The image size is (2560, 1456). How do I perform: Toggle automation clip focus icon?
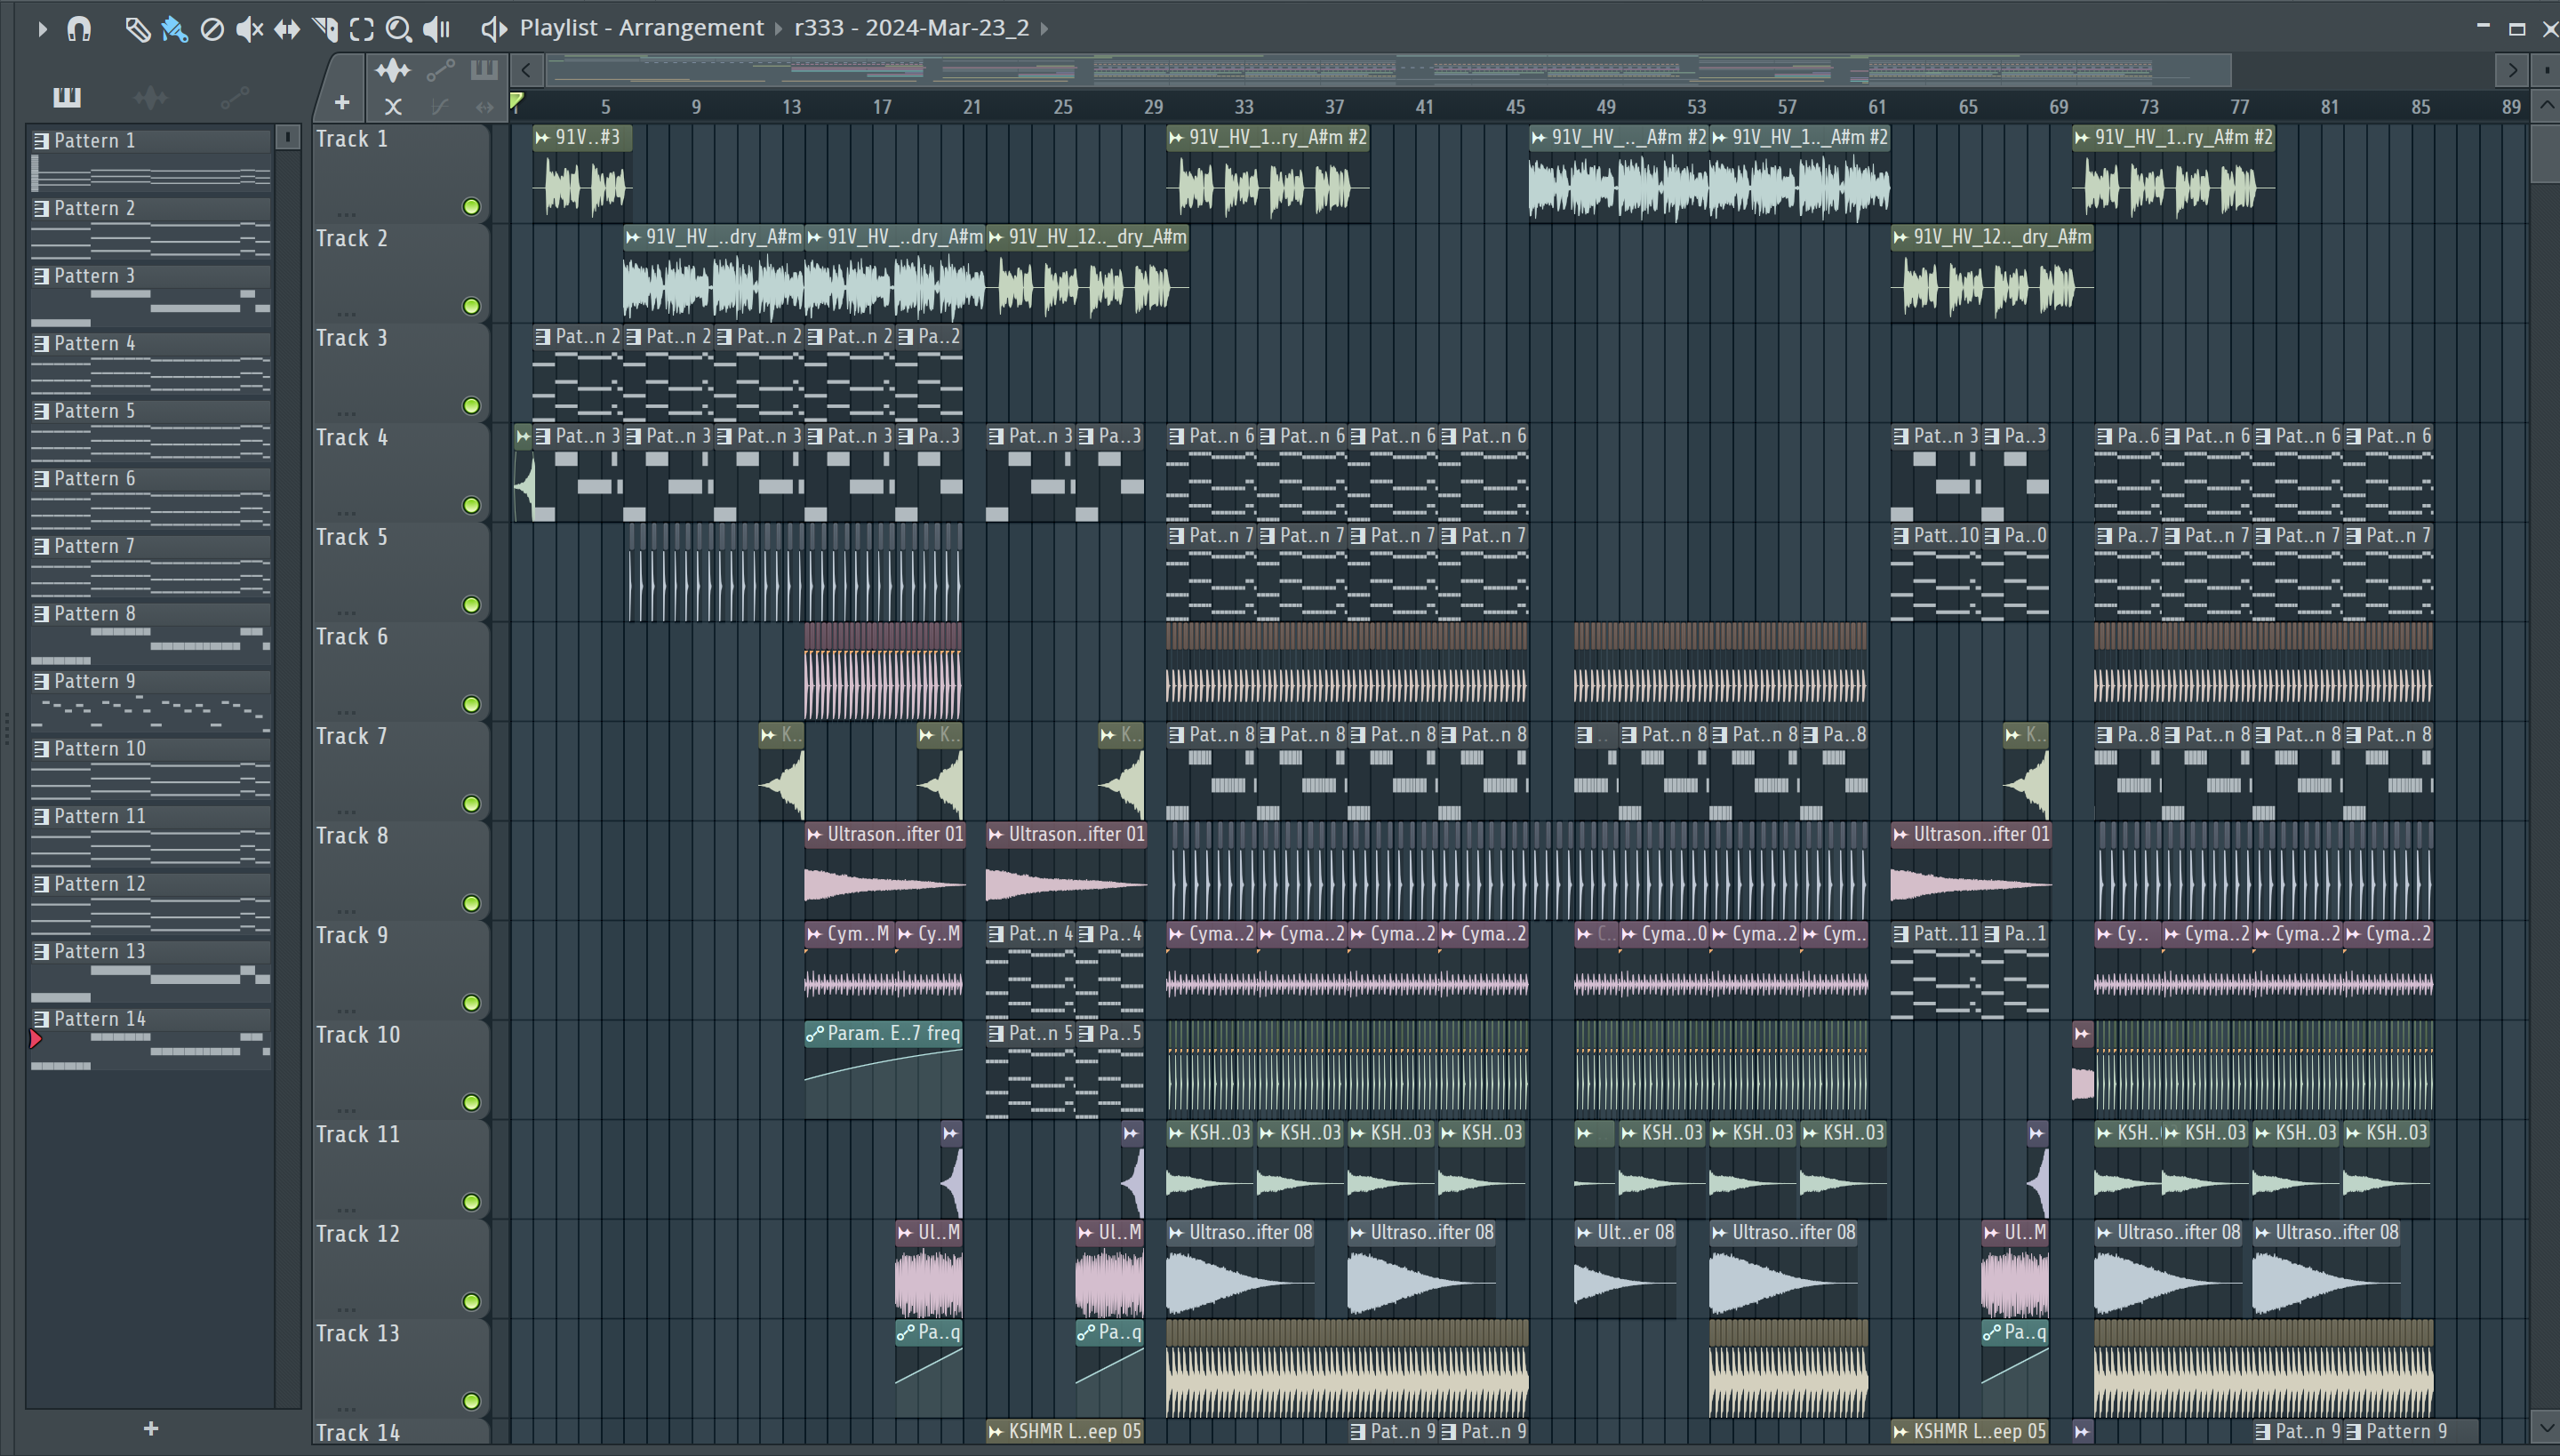(440, 70)
